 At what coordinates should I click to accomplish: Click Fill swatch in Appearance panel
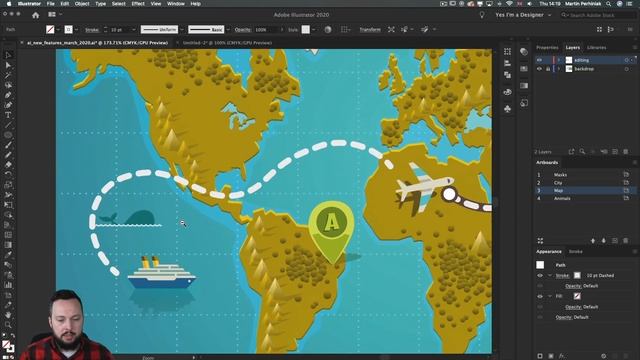tap(577, 296)
